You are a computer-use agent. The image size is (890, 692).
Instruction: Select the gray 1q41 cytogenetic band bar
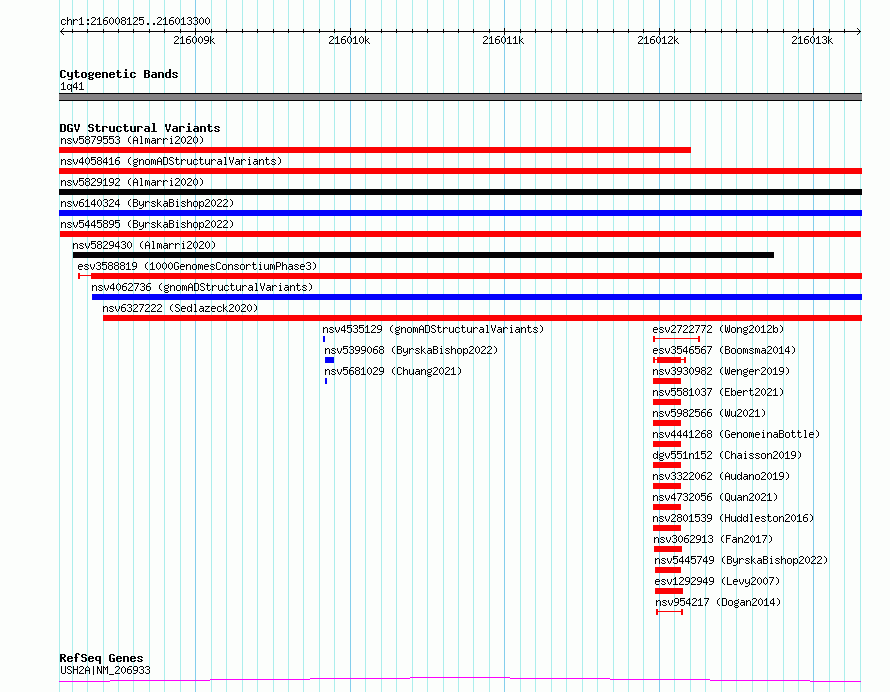coord(460,97)
